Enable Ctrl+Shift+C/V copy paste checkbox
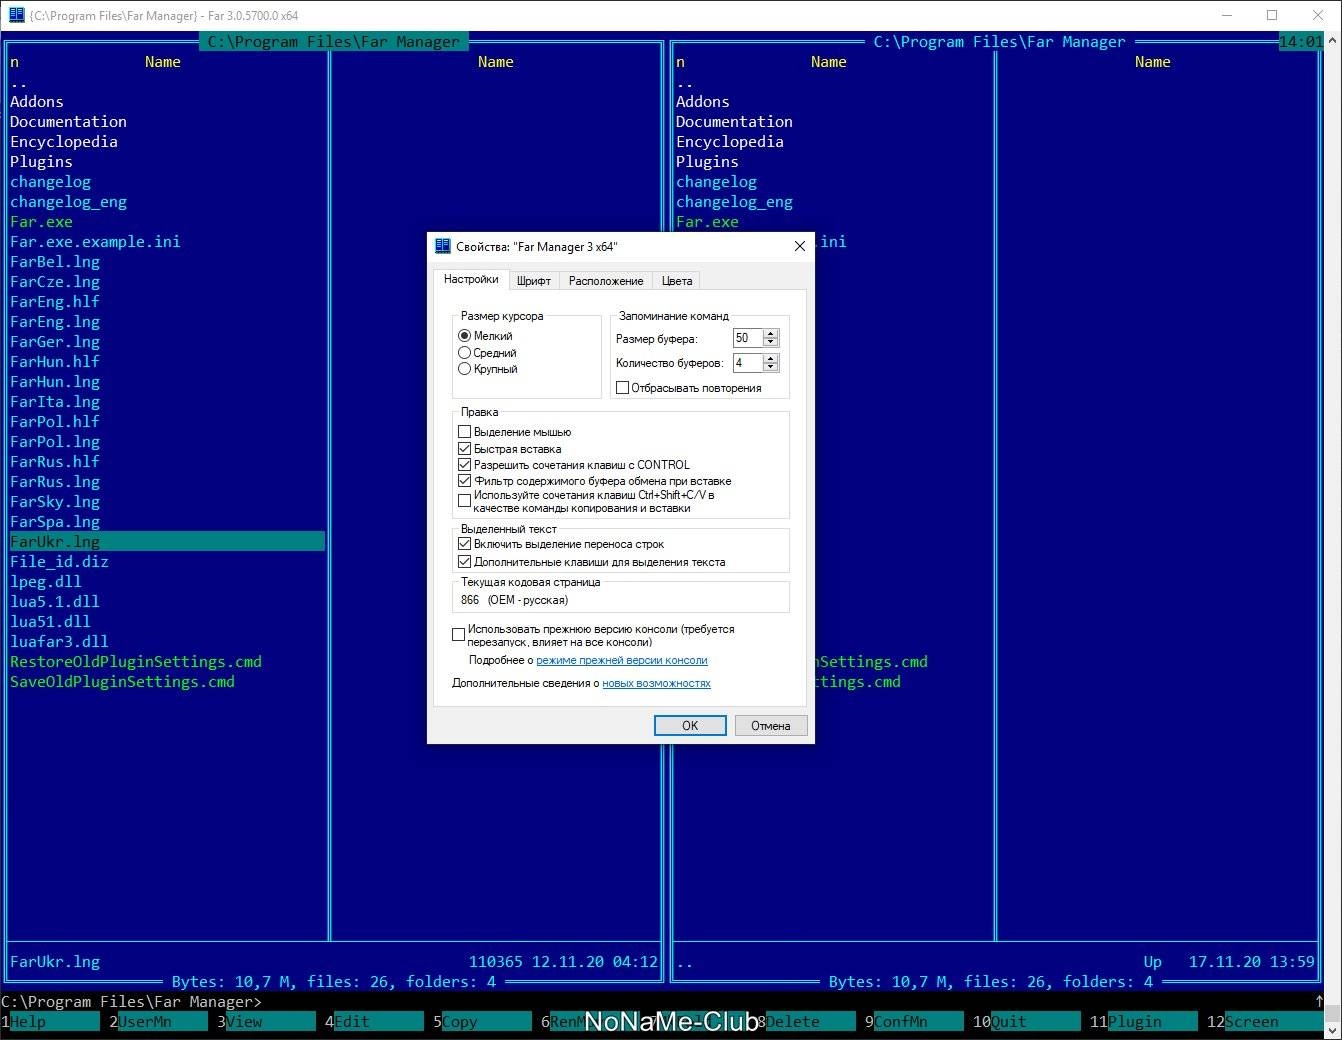1342x1040 pixels. click(x=464, y=501)
